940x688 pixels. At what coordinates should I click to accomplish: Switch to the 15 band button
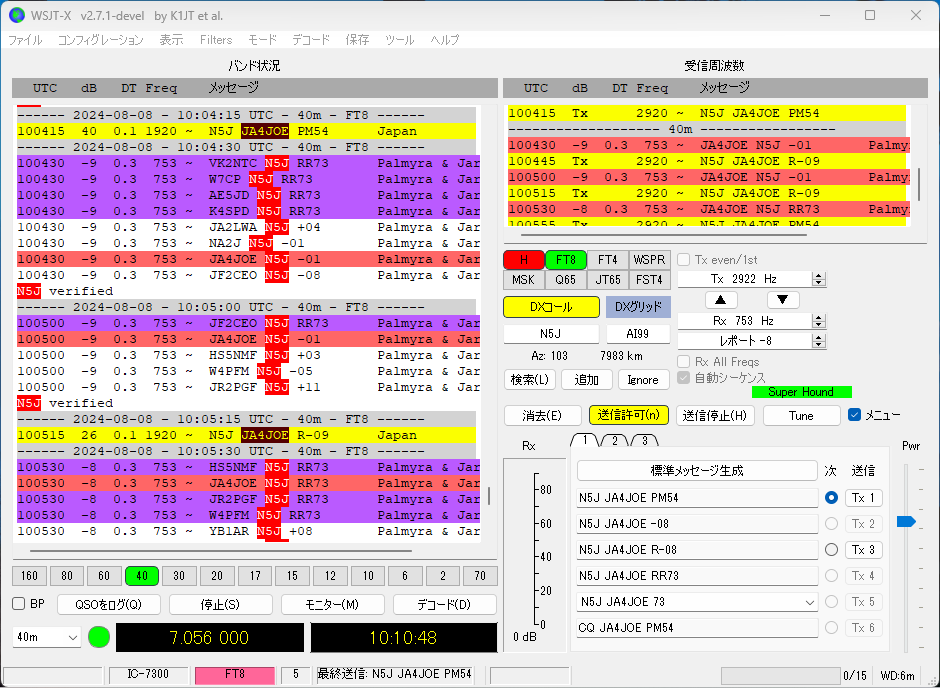click(x=292, y=576)
